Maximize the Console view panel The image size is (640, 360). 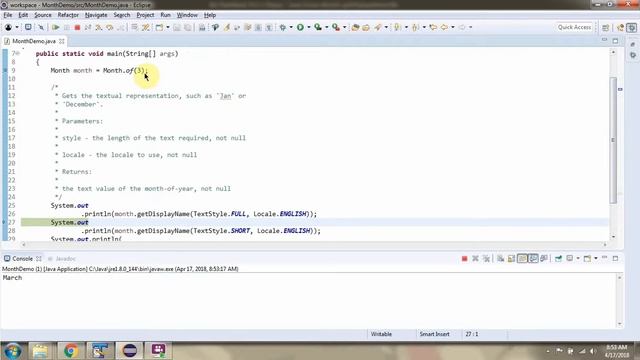[x=616, y=258]
